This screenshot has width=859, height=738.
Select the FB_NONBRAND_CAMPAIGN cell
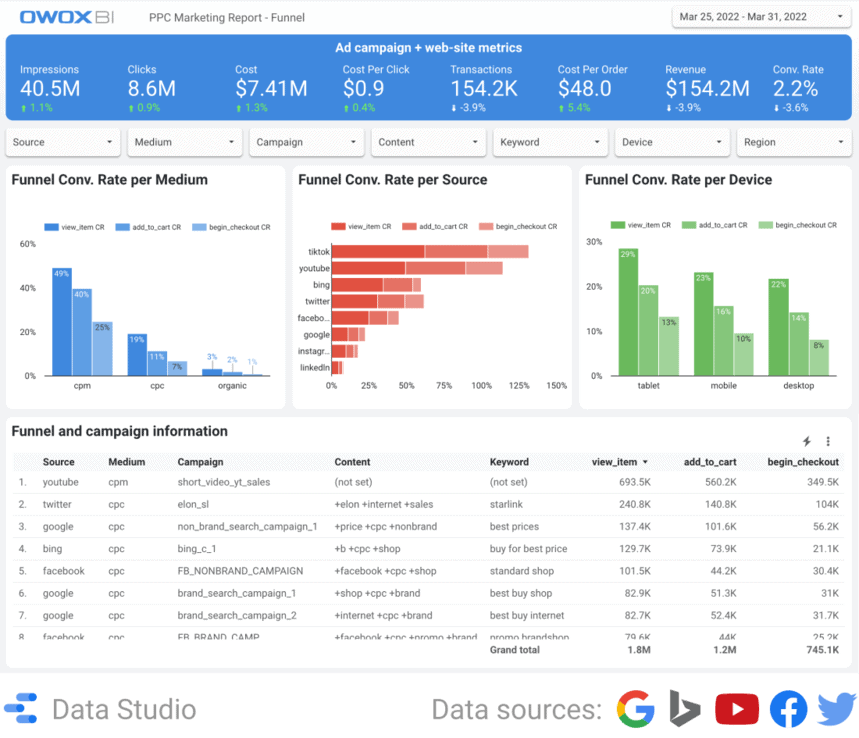240,571
